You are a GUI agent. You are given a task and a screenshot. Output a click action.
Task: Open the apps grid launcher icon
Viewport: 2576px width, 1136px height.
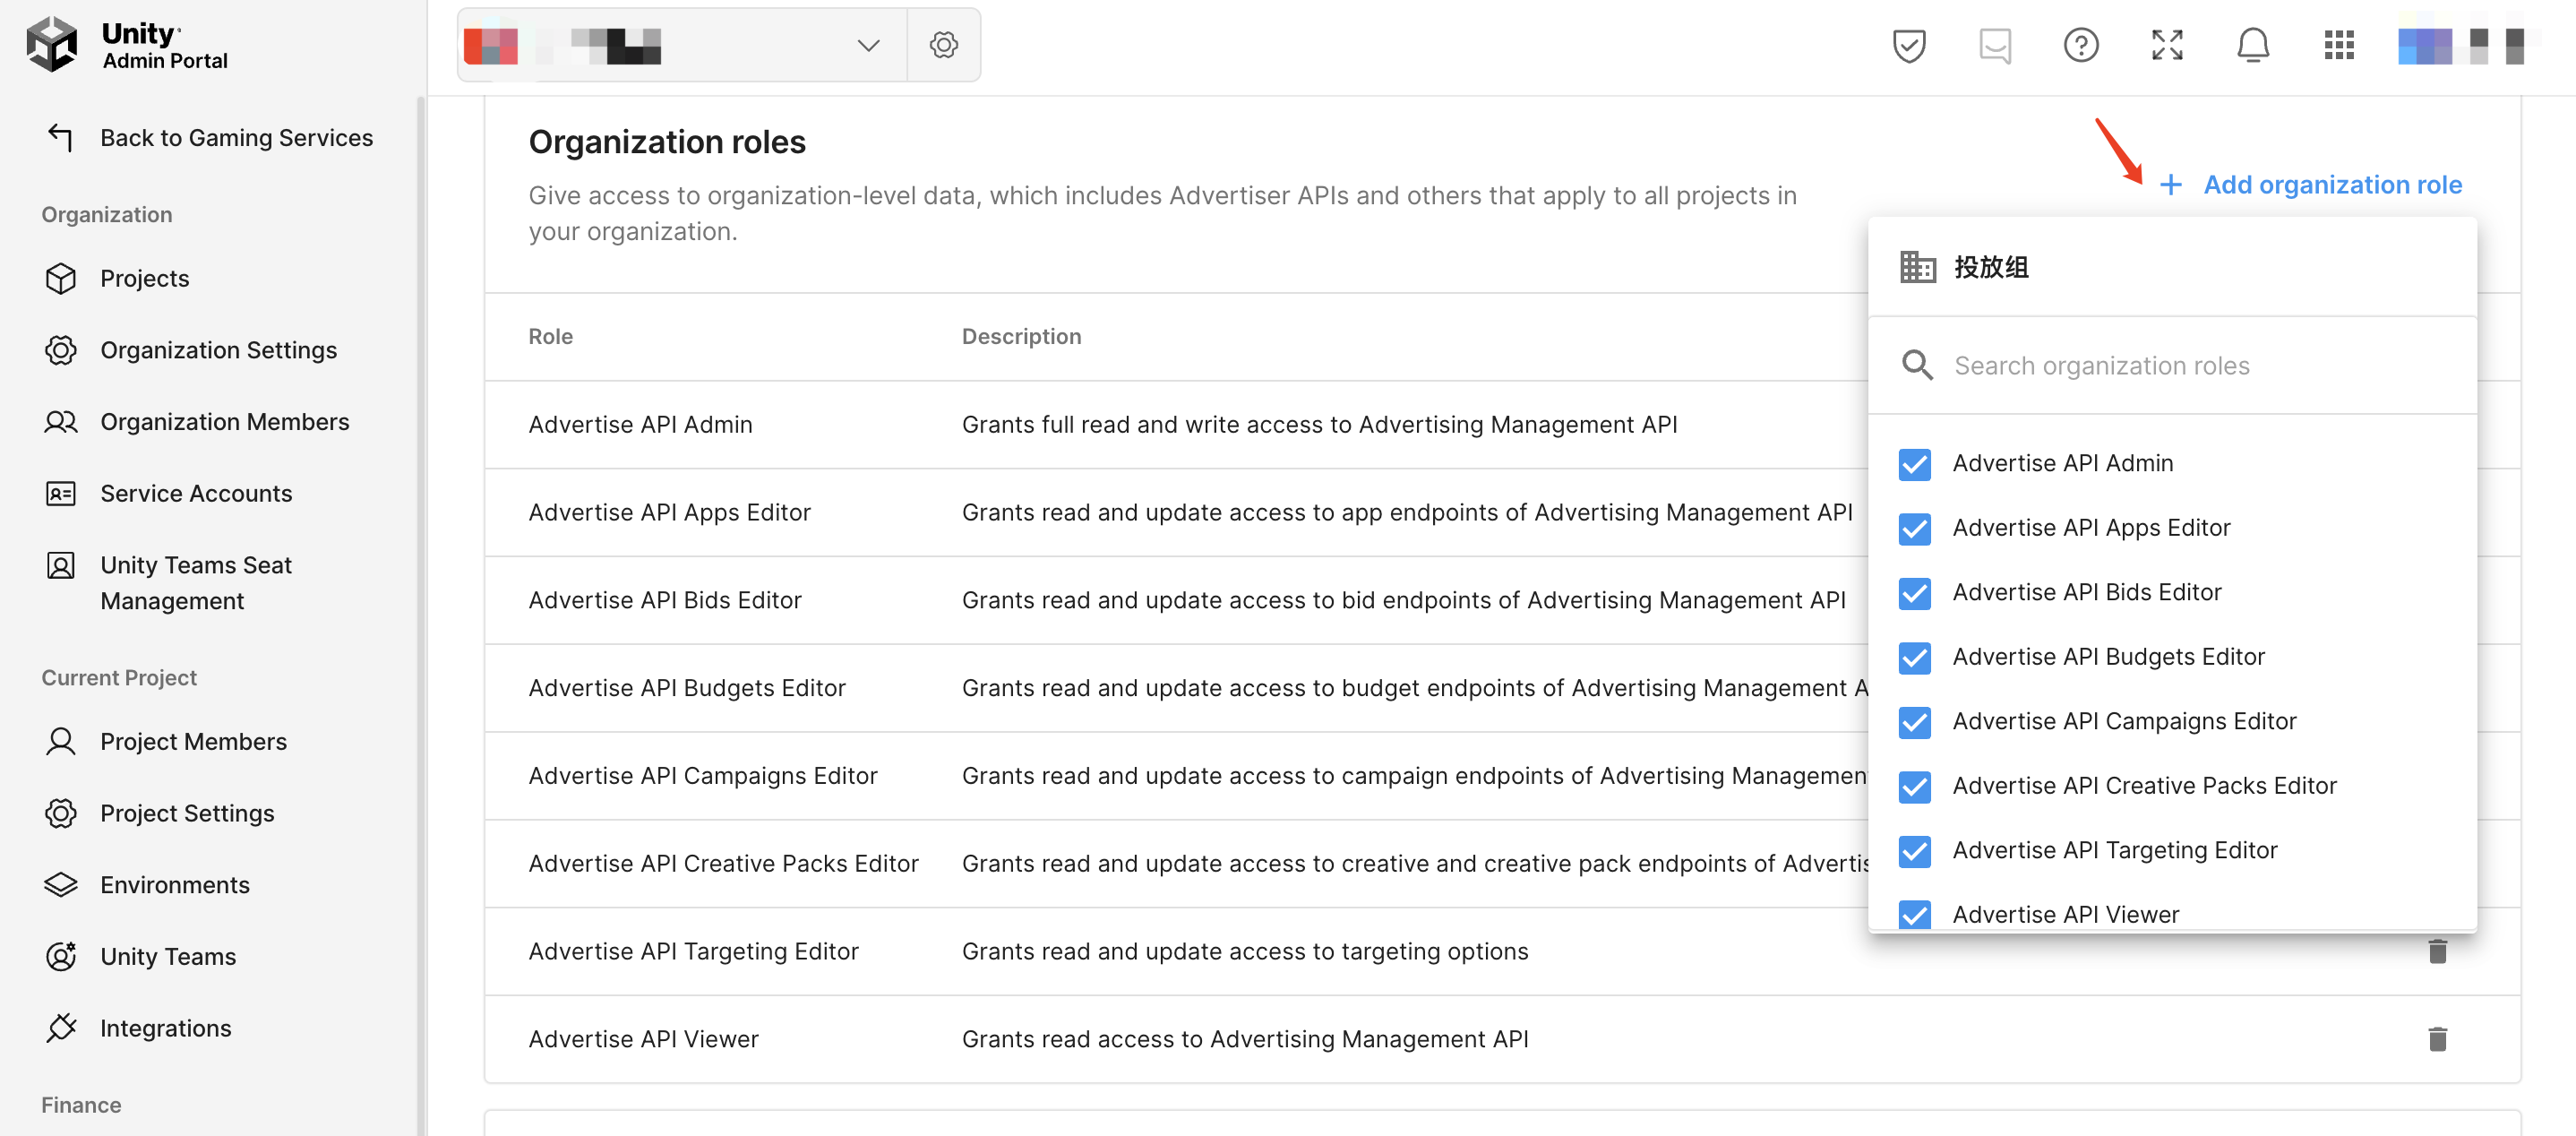tap(2339, 45)
